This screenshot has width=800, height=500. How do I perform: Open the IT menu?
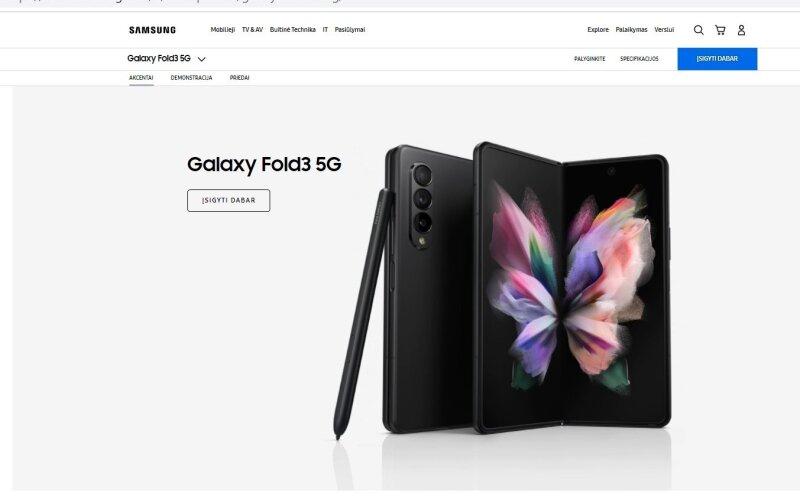tap(325, 30)
